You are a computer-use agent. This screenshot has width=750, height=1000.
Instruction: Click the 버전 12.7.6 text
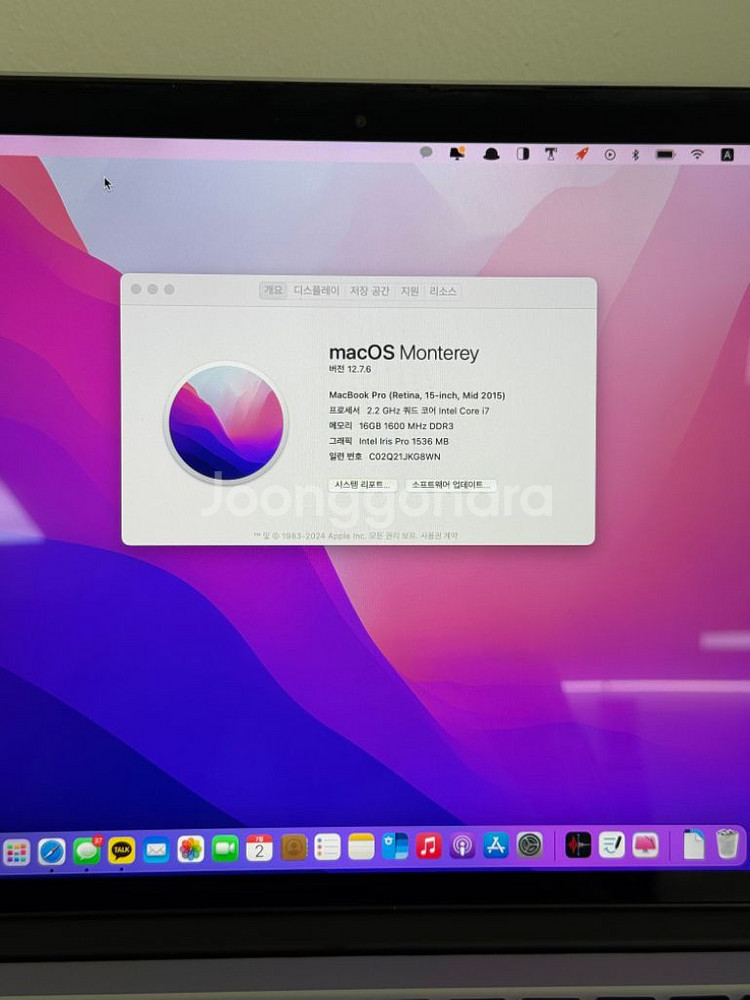[349, 369]
